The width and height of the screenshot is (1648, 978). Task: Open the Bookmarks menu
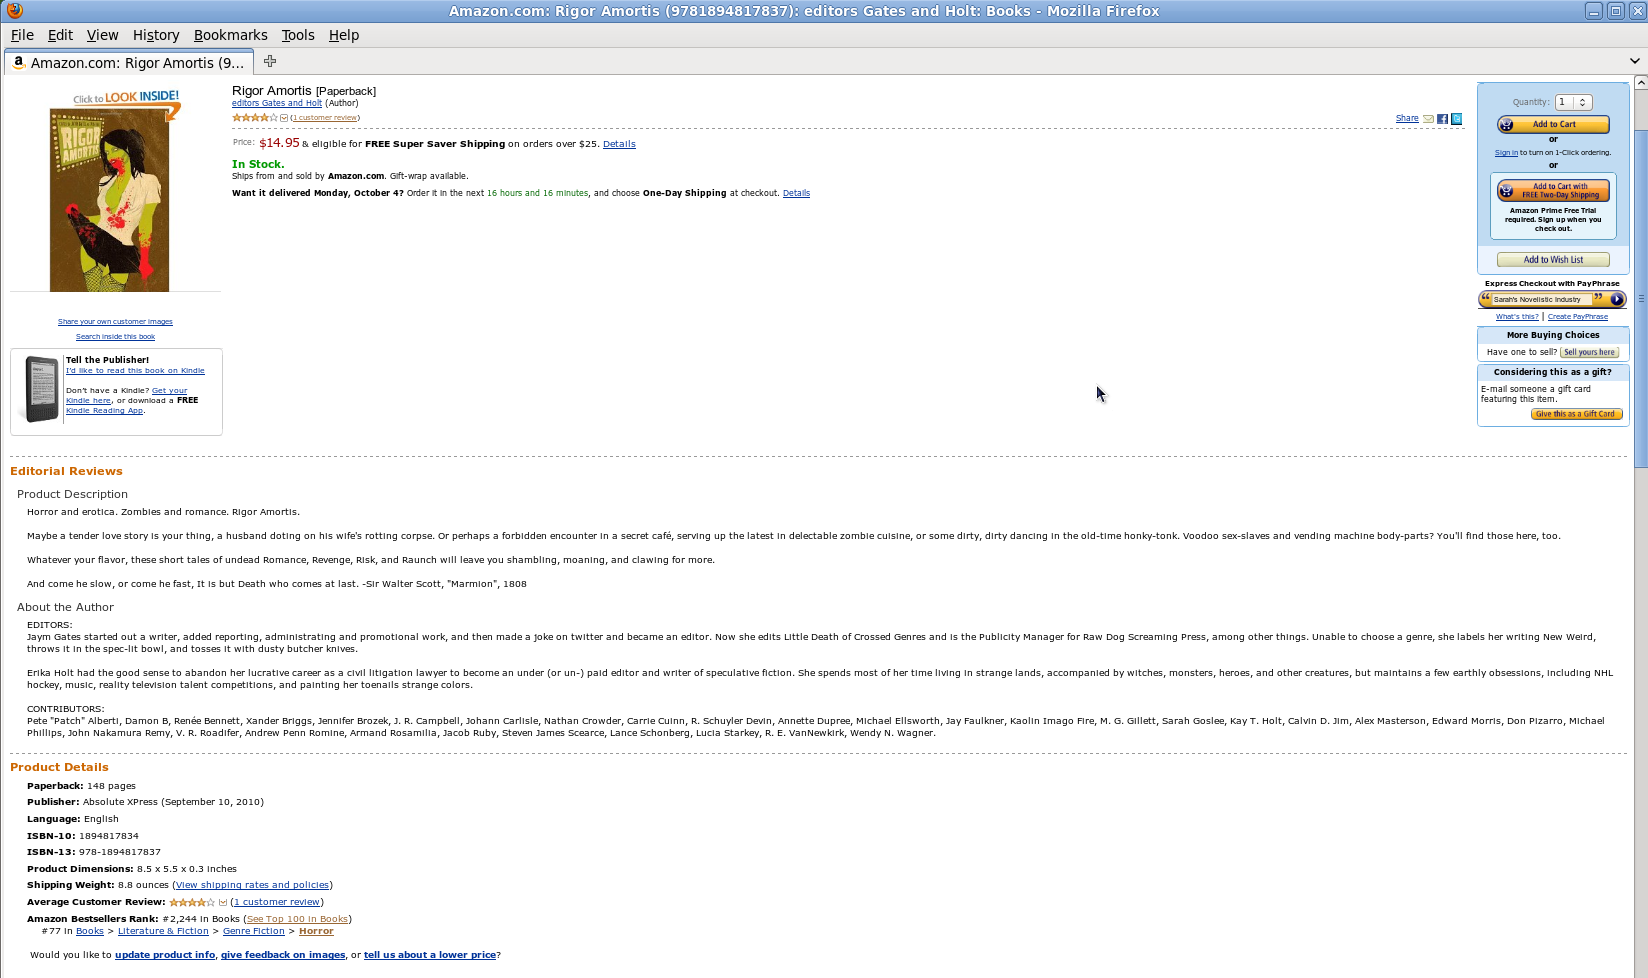[230, 35]
